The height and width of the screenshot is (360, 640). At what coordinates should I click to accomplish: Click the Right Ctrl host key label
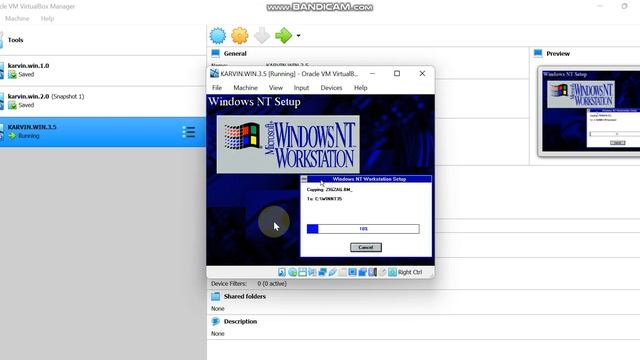[410, 272]
